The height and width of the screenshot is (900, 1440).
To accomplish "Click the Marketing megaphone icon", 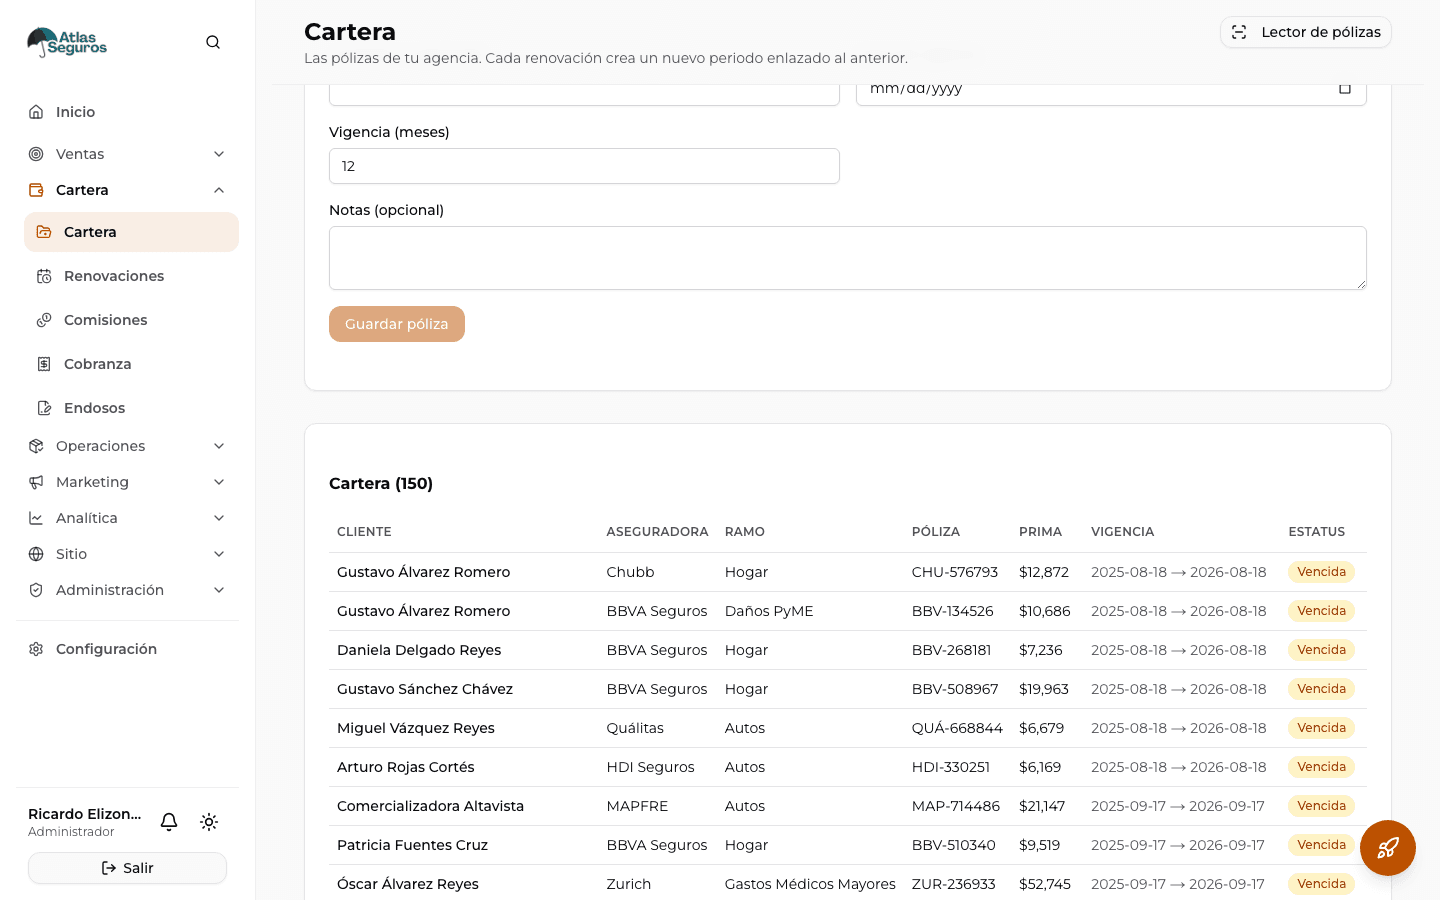I will (36, 482).
